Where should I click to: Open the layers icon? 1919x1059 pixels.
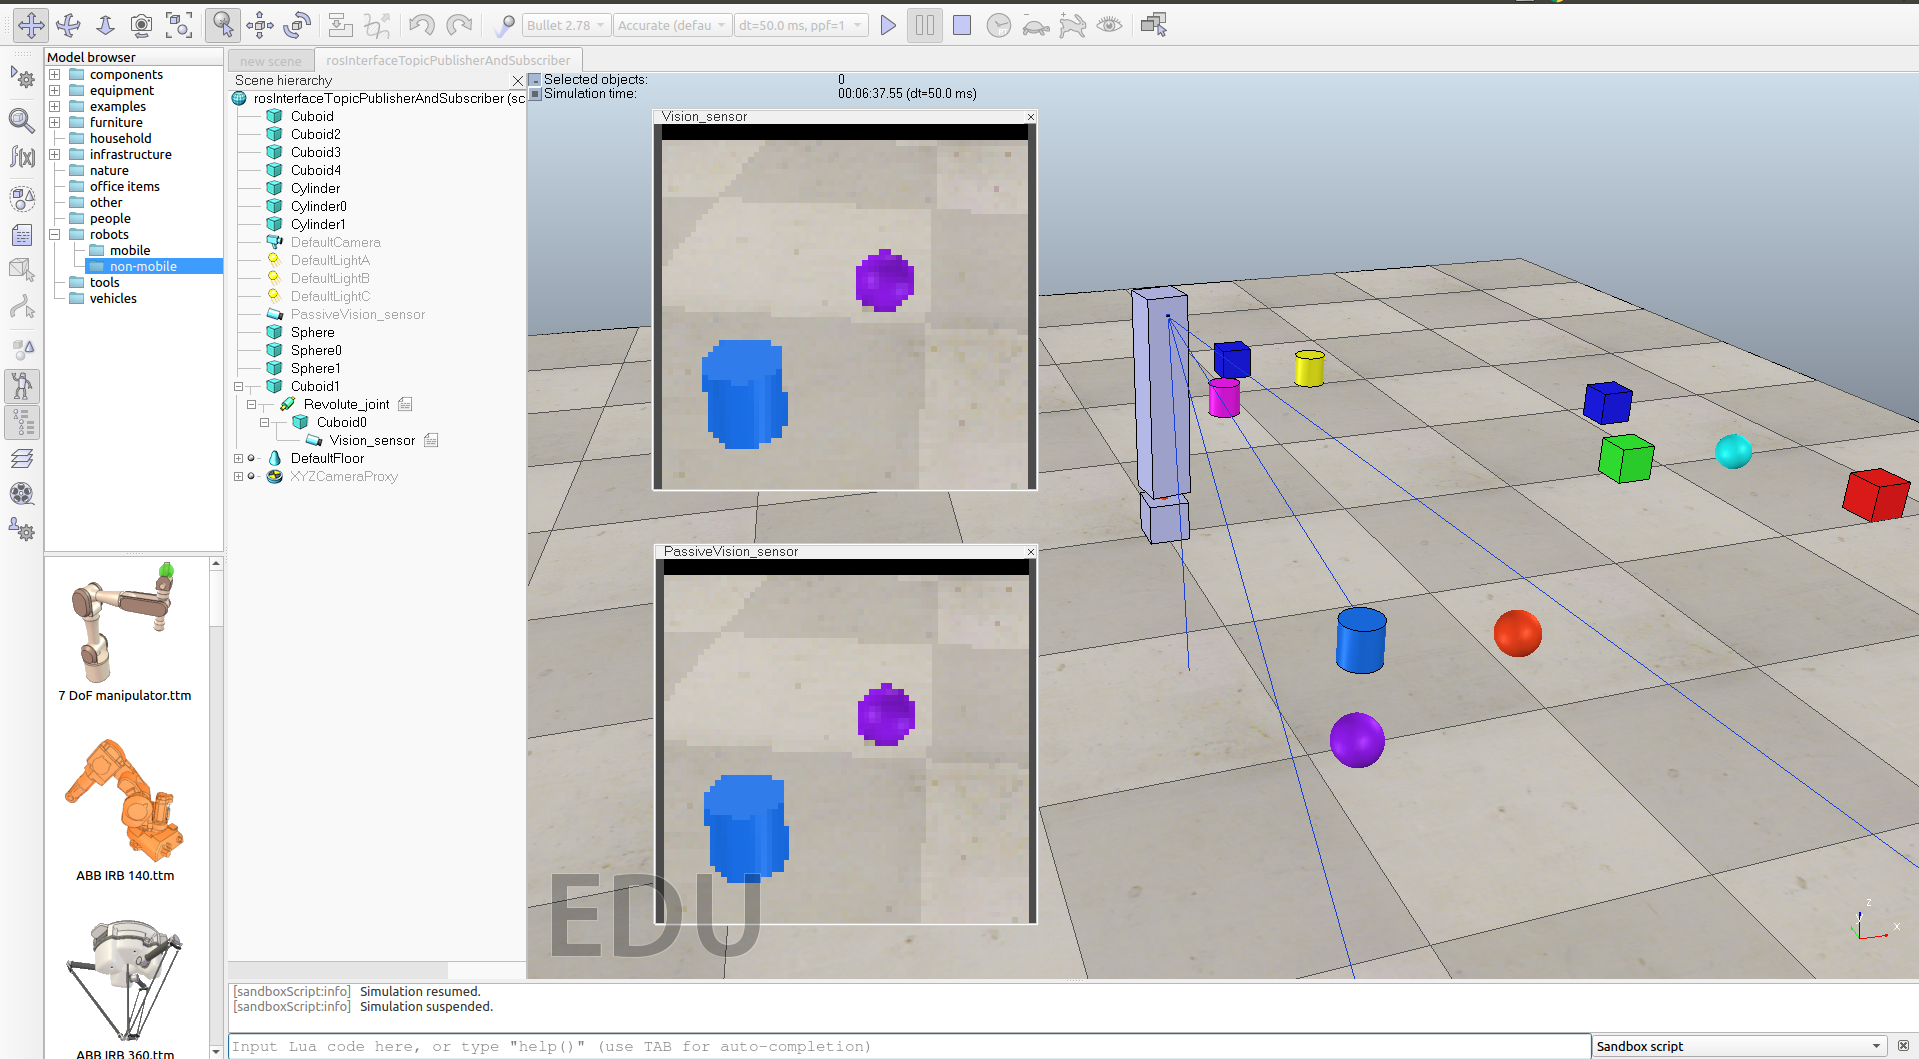coord(22,459)
